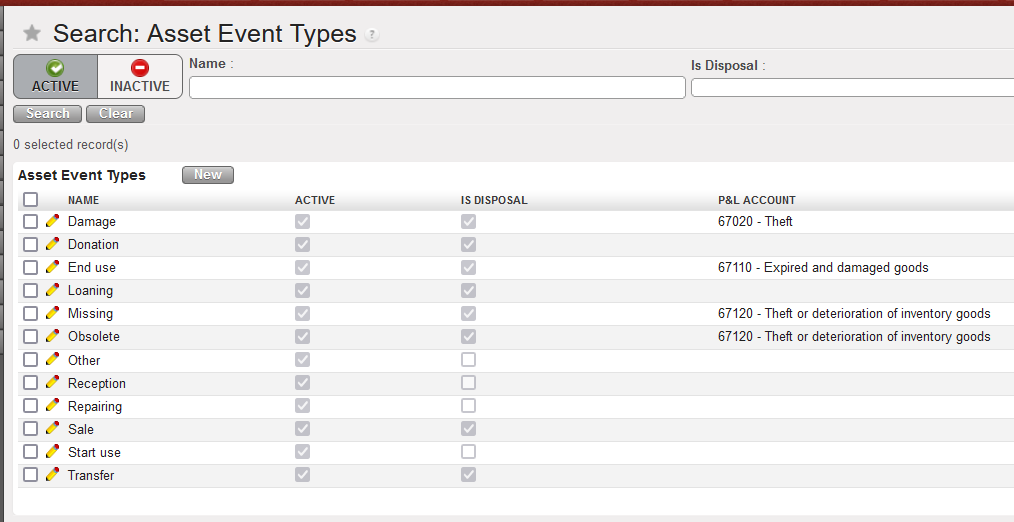Click the help question mark icon
Viewport: 1014px width, 522px height.
click(372, 35)
